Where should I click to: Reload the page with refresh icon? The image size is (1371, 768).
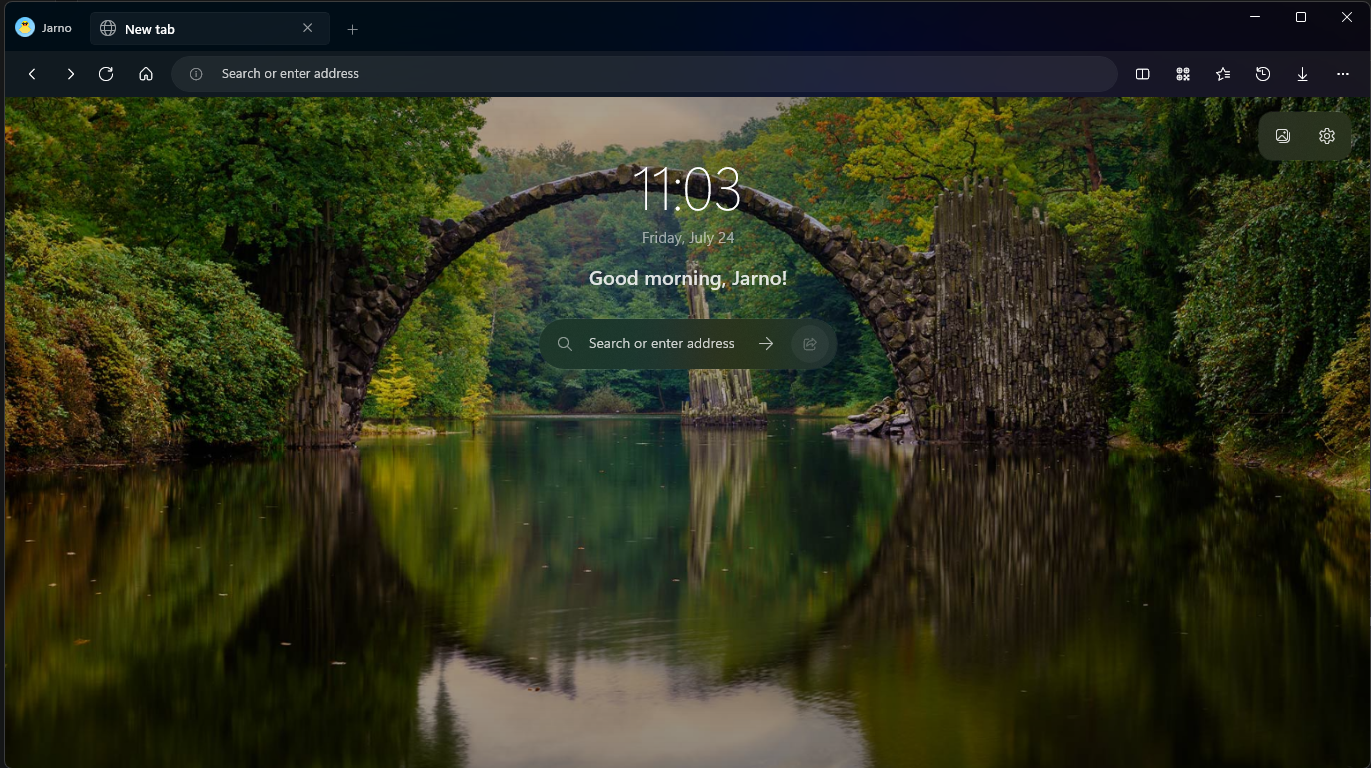point(106,74)
